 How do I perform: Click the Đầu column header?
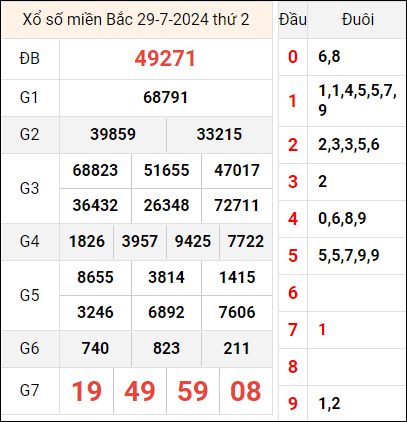(293, 20)
